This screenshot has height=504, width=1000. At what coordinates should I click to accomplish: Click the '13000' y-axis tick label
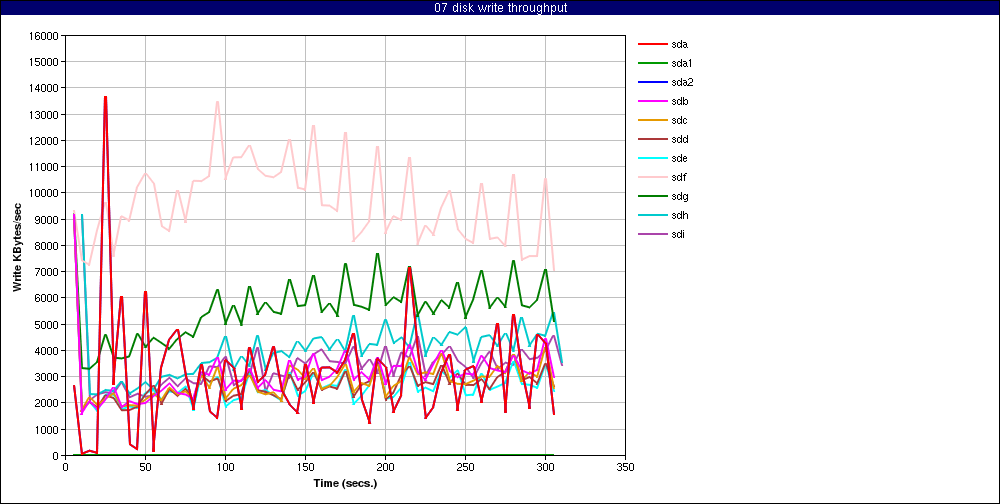click(x=45, y=114)
